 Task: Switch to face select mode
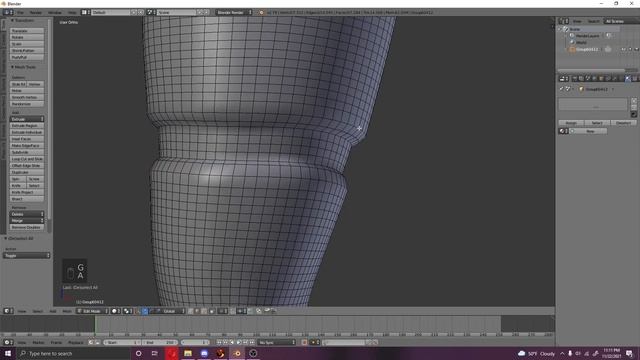point(204,311)
